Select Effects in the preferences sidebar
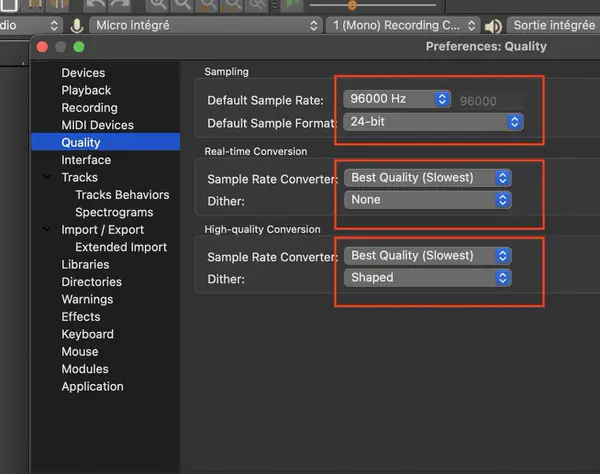Image resolution: width=600 pixels, height=474 pixels. (81, 317)
